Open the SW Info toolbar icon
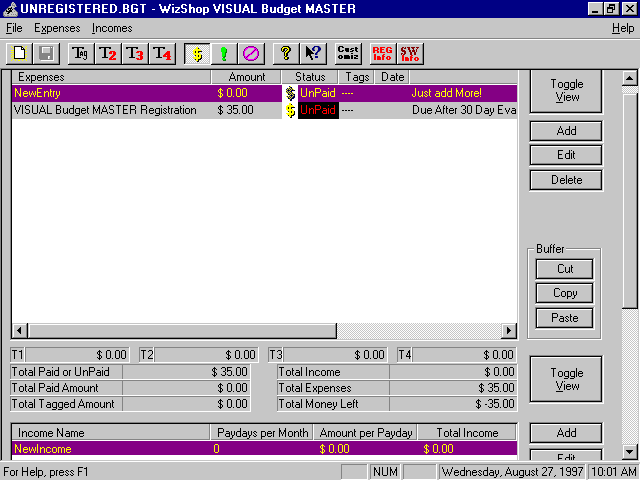This screenshot has width=640, height=480. tap(409, 53)
